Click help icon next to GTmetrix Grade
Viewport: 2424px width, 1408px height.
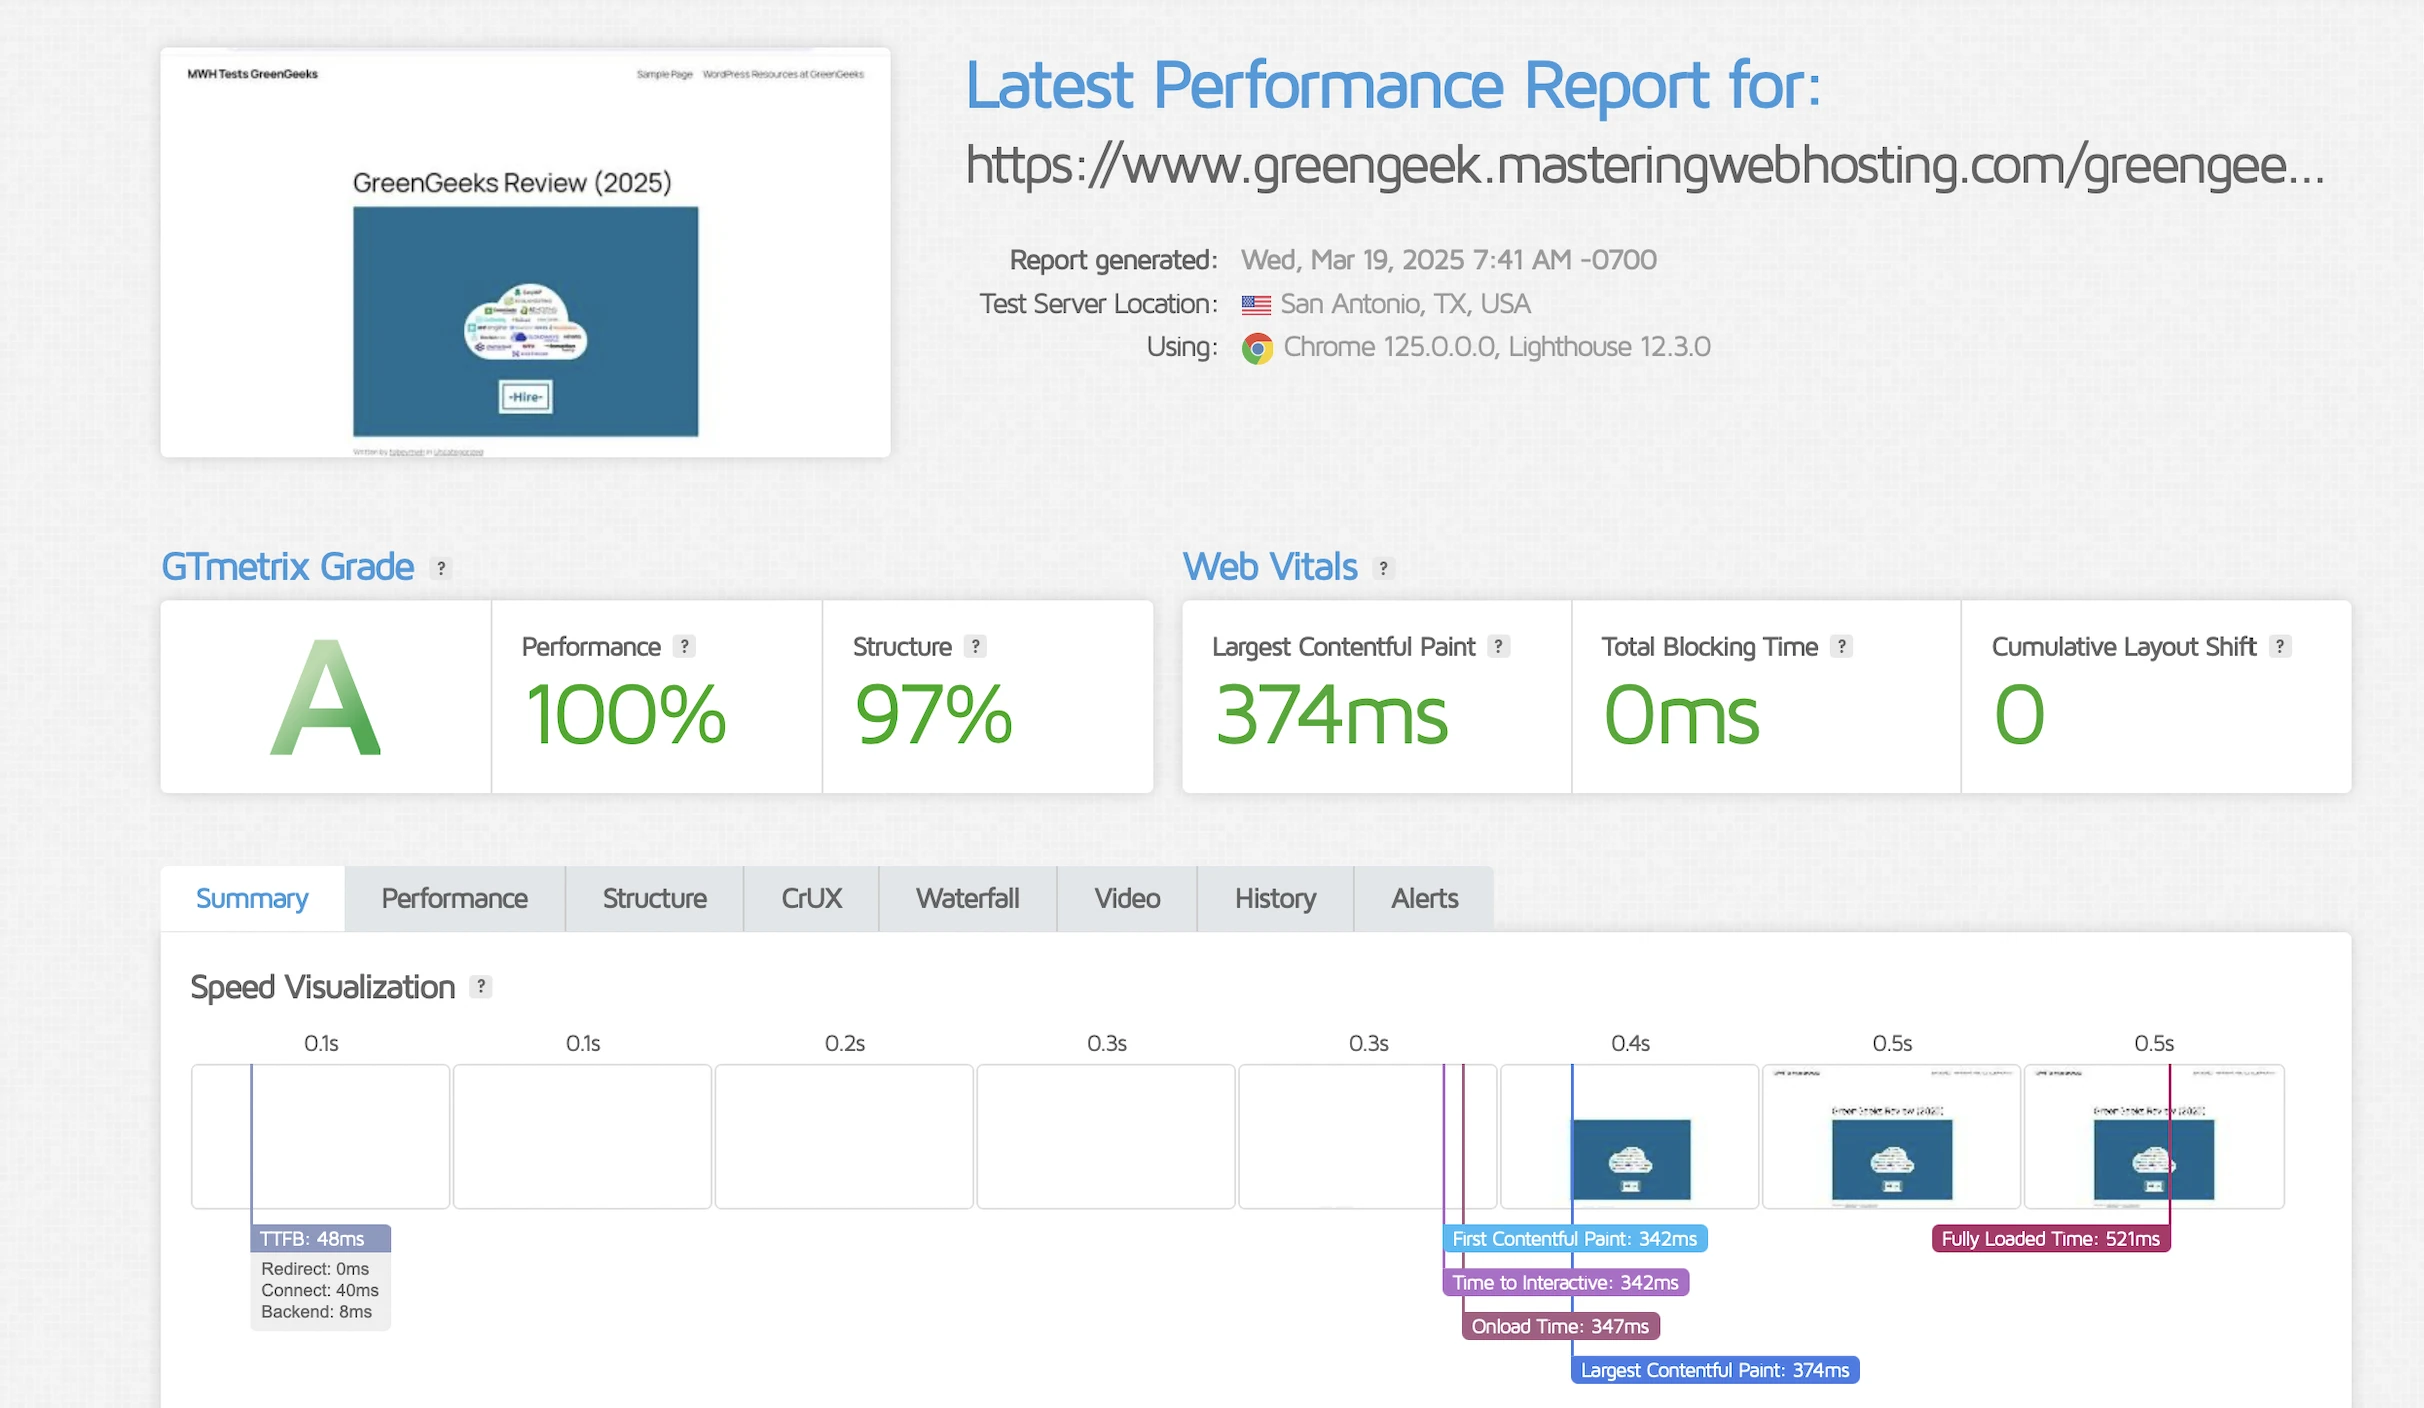point(440,568)
